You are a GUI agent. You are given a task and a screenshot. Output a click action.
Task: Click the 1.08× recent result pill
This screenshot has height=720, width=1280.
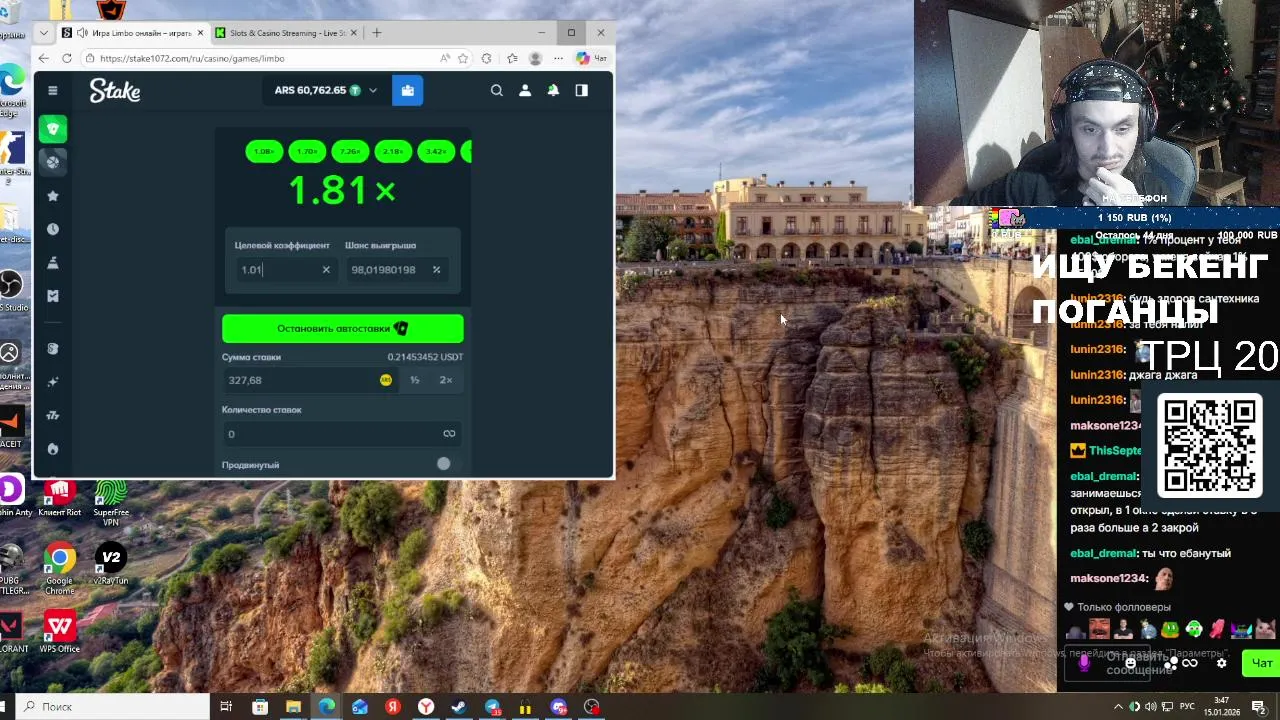[264, 151]
